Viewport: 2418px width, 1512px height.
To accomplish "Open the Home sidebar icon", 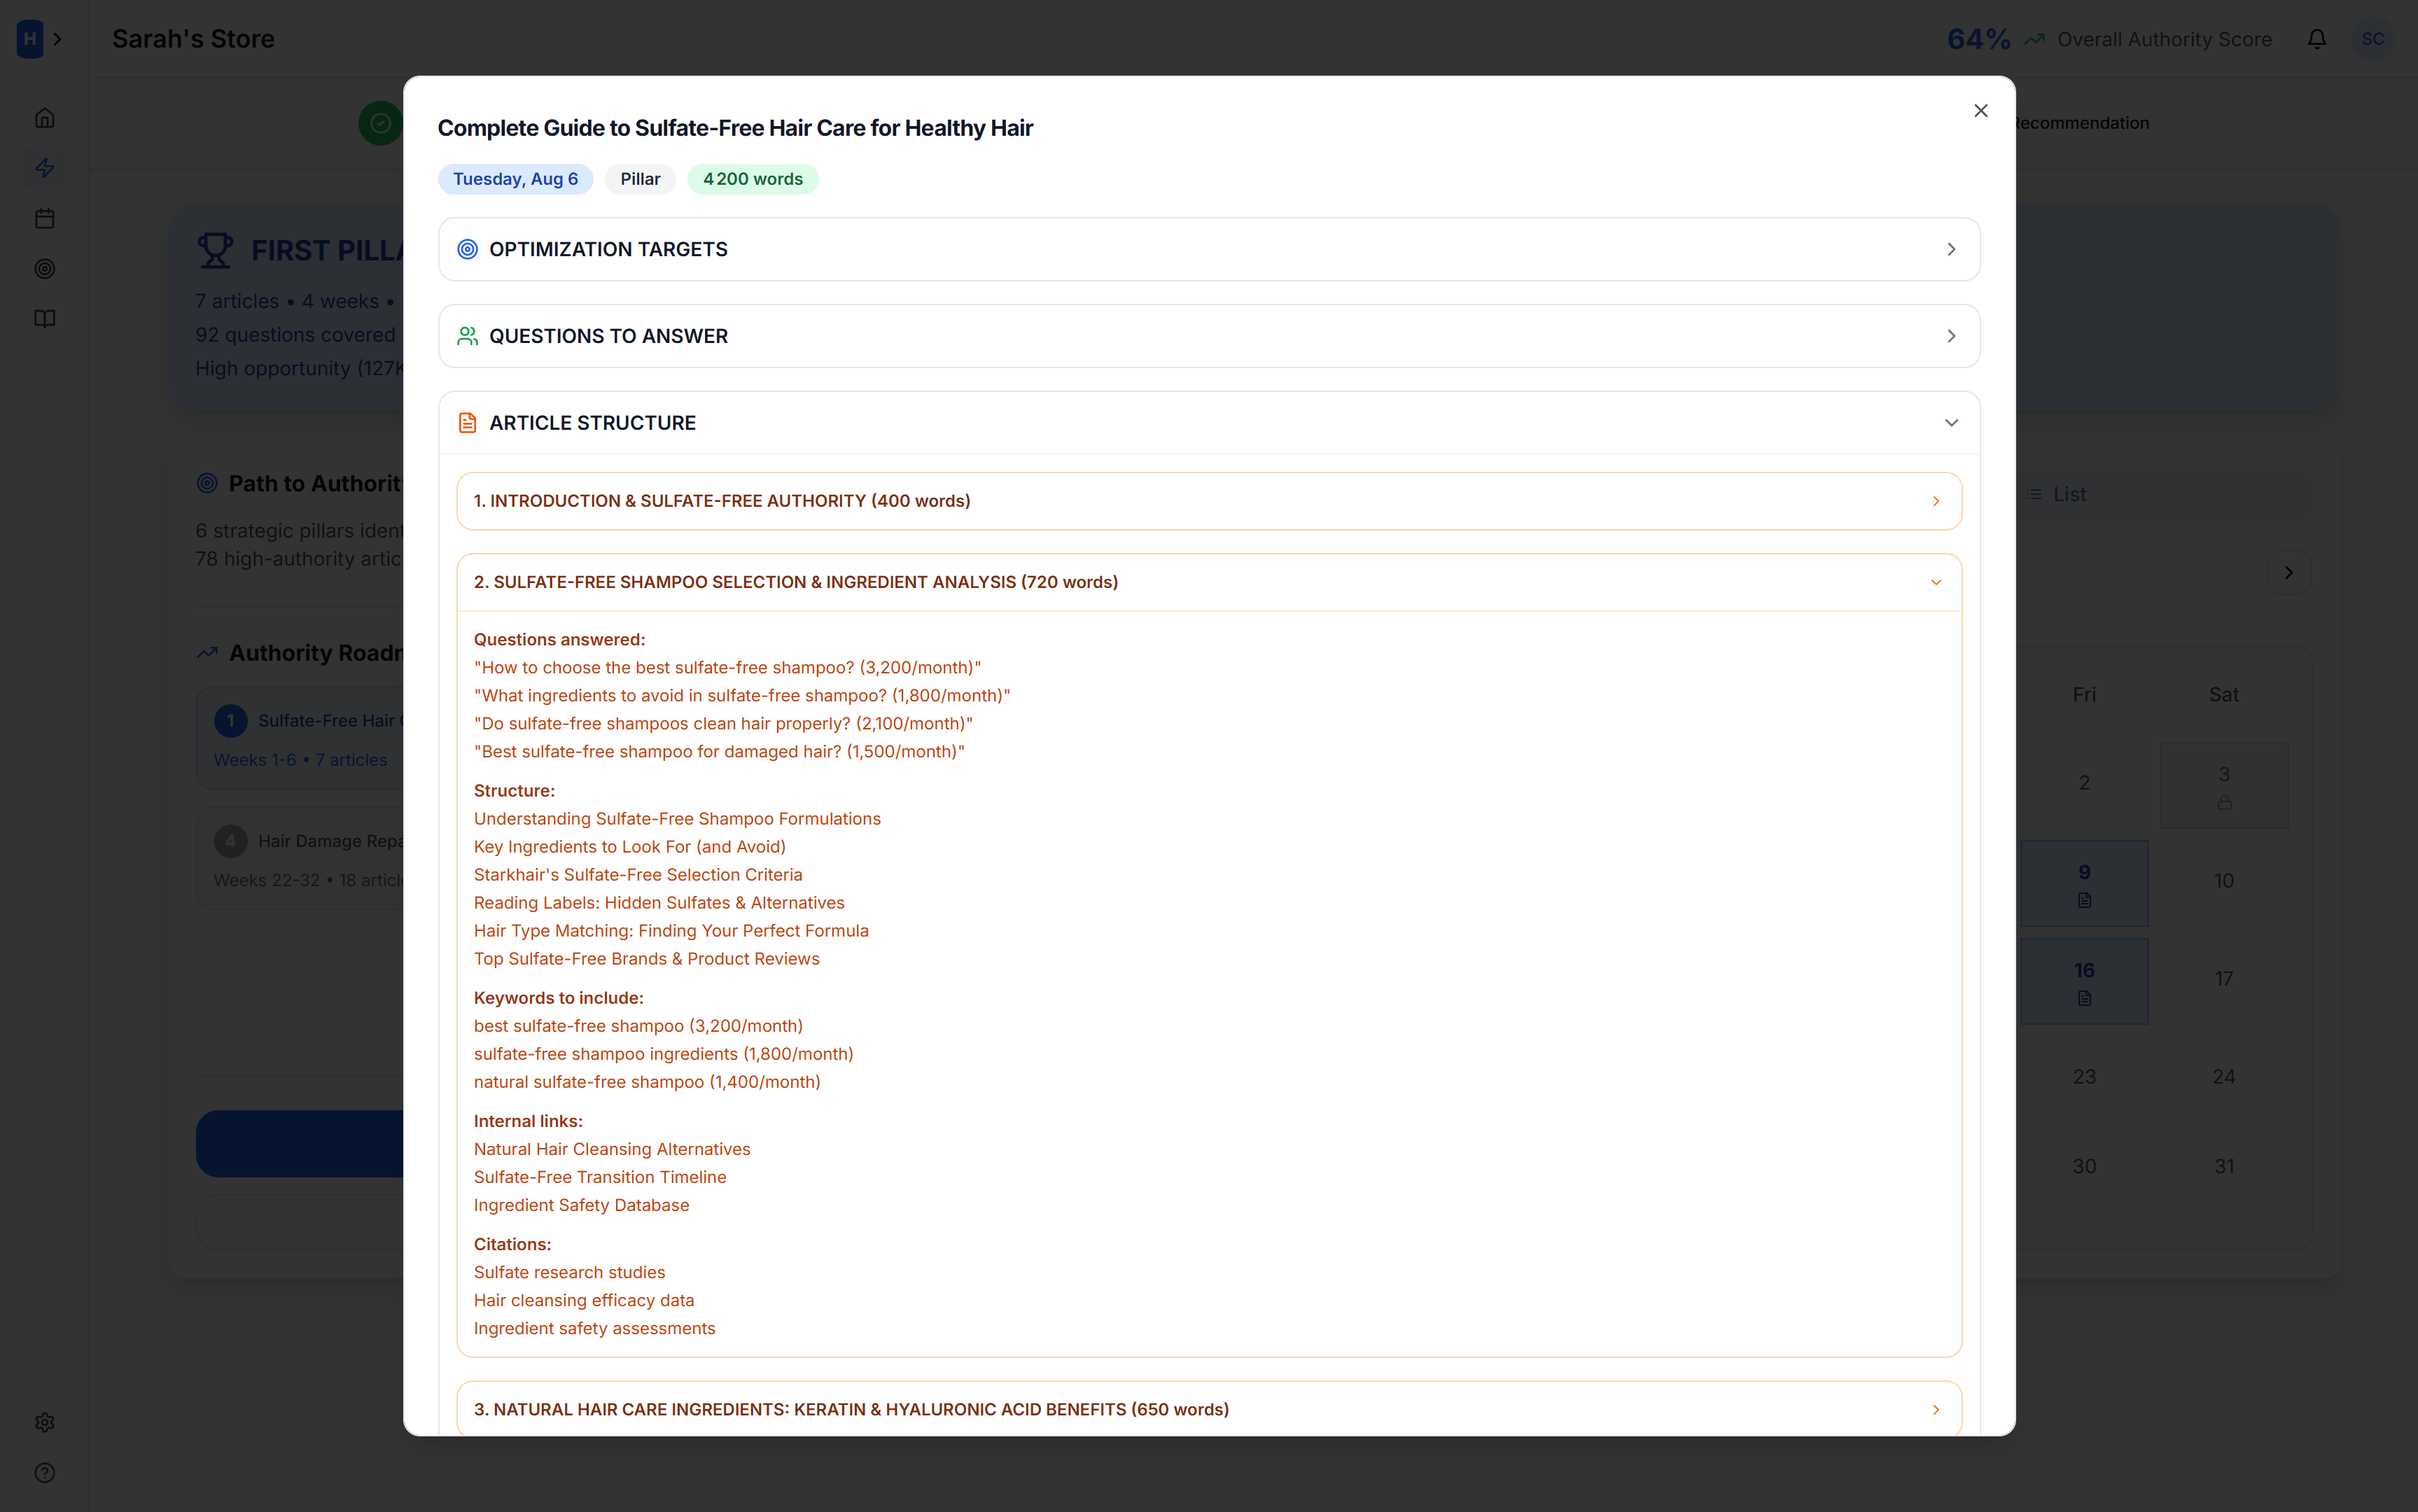I will [45, 118].
